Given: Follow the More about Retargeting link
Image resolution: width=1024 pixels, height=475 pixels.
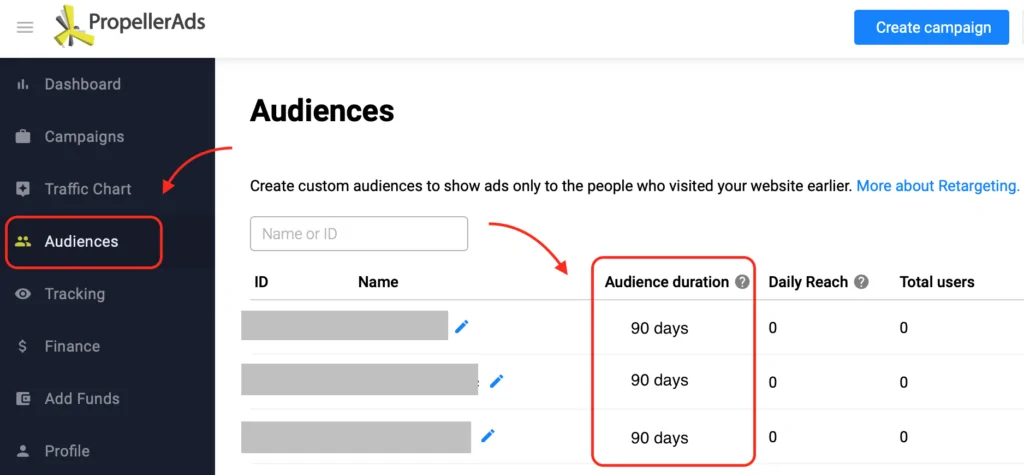Looking at the screenshot, I should coord(938,186).
